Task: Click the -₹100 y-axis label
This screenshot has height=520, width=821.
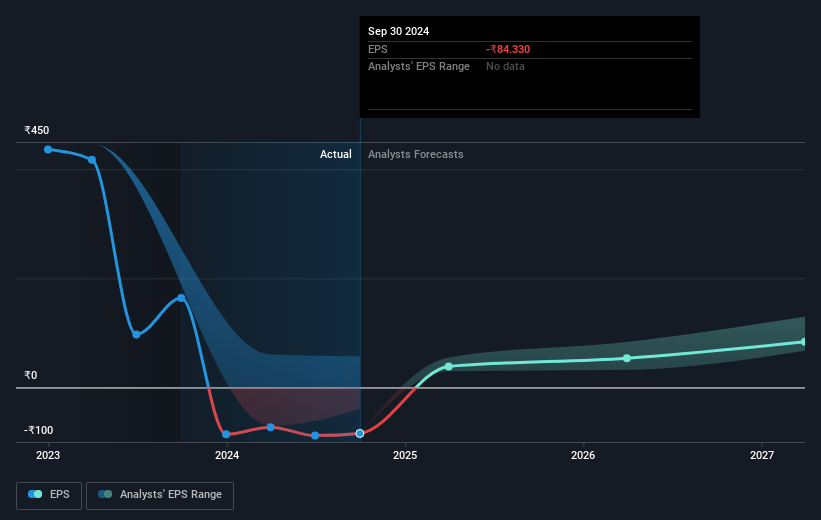Action: (39, 430)
